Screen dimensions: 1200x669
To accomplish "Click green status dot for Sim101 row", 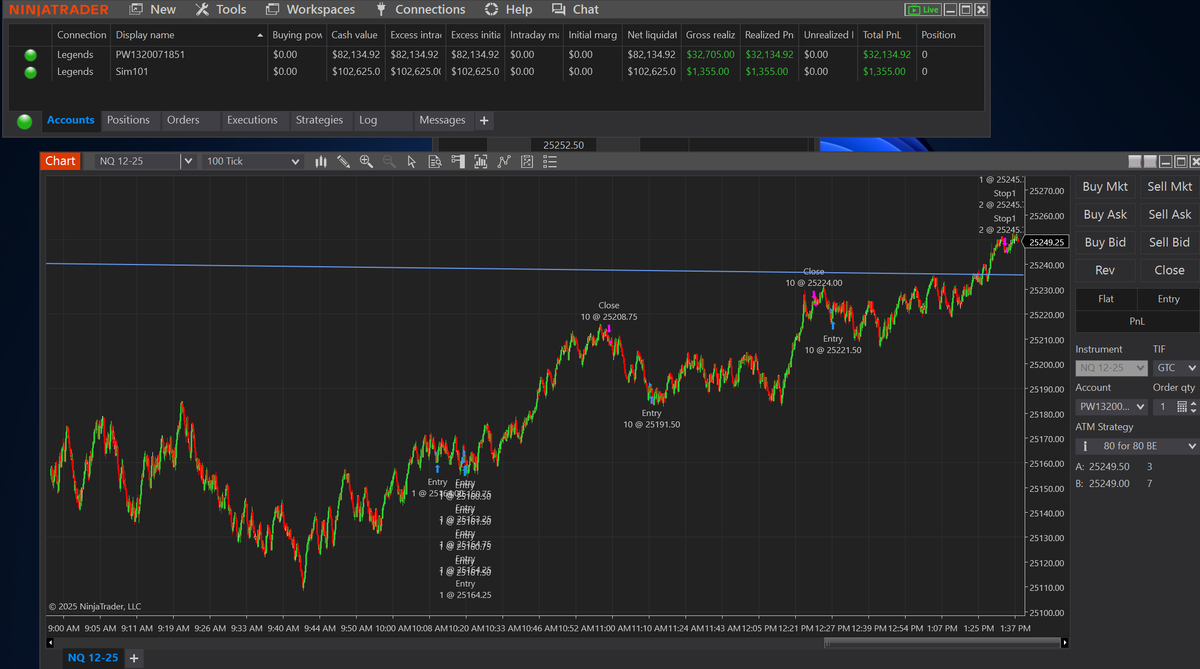I will pyautogui.click(x=30, y=72).
